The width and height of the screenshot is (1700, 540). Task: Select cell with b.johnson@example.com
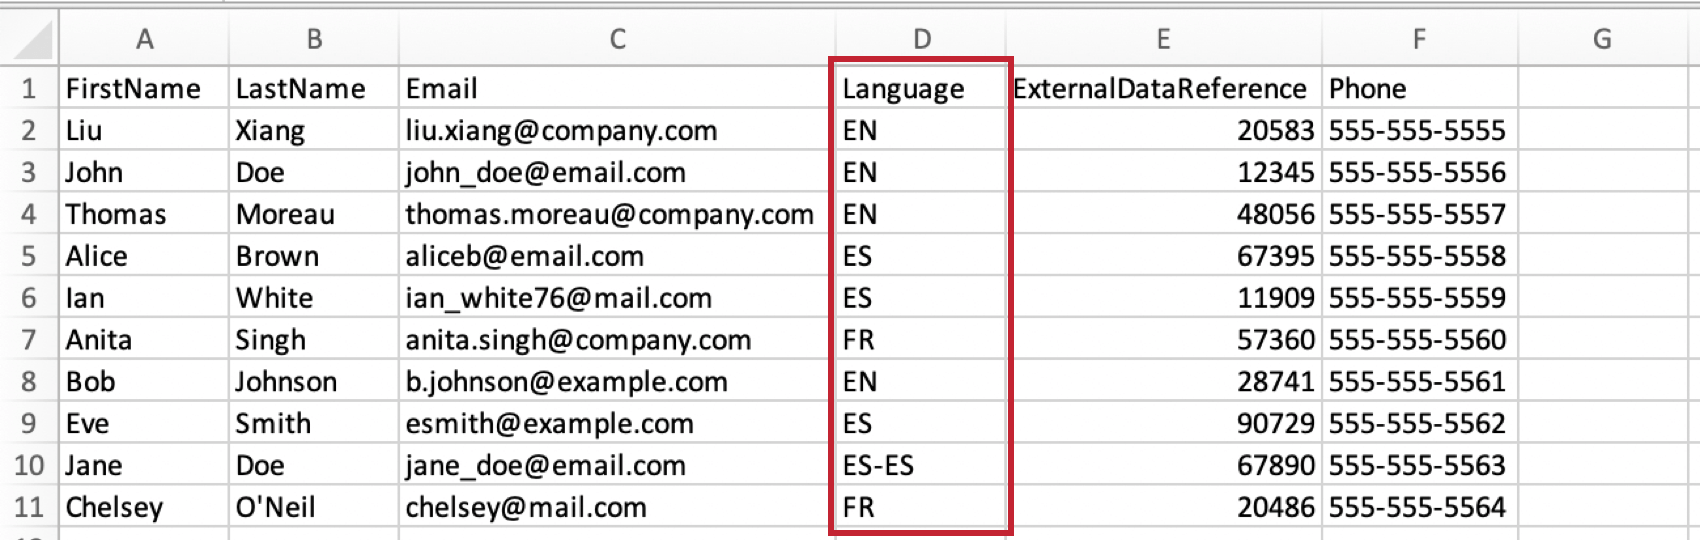(x=617, y=382)
